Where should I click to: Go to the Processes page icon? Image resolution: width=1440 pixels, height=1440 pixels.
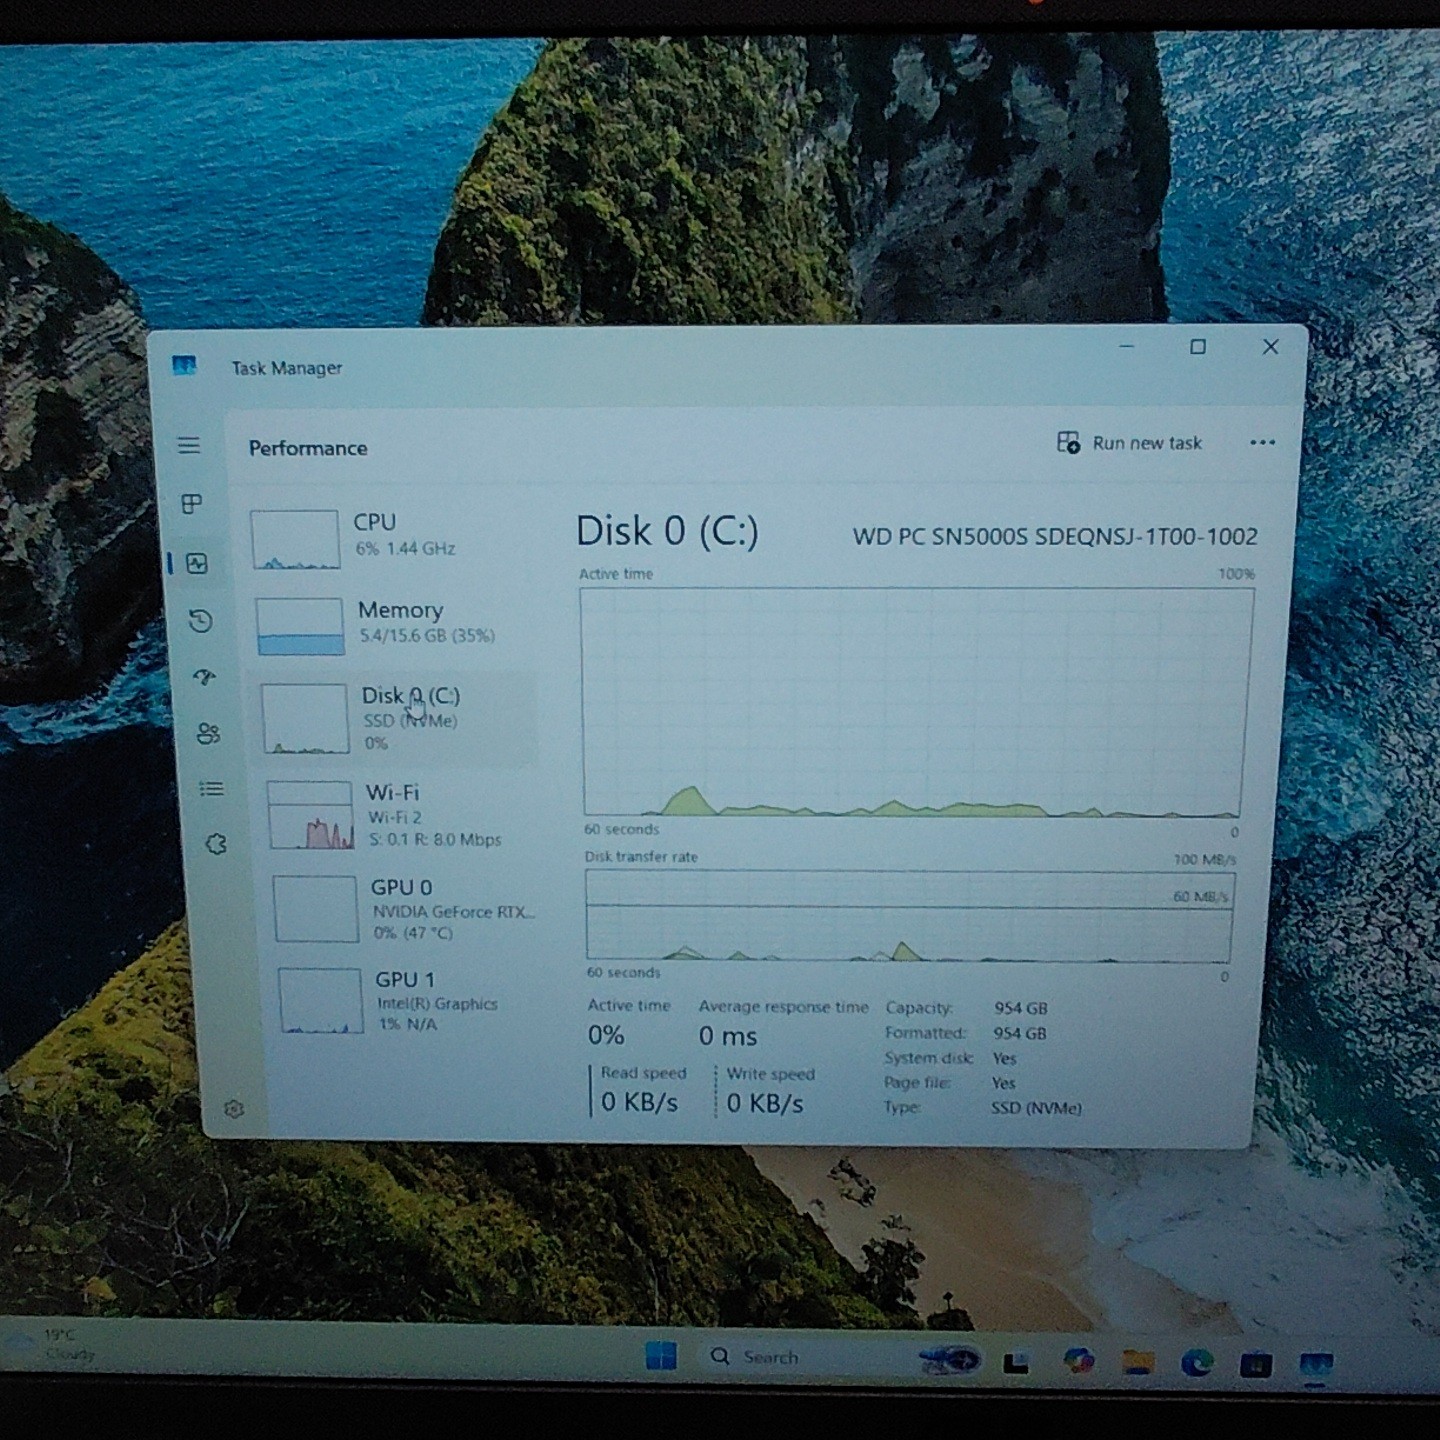point(192,503)
